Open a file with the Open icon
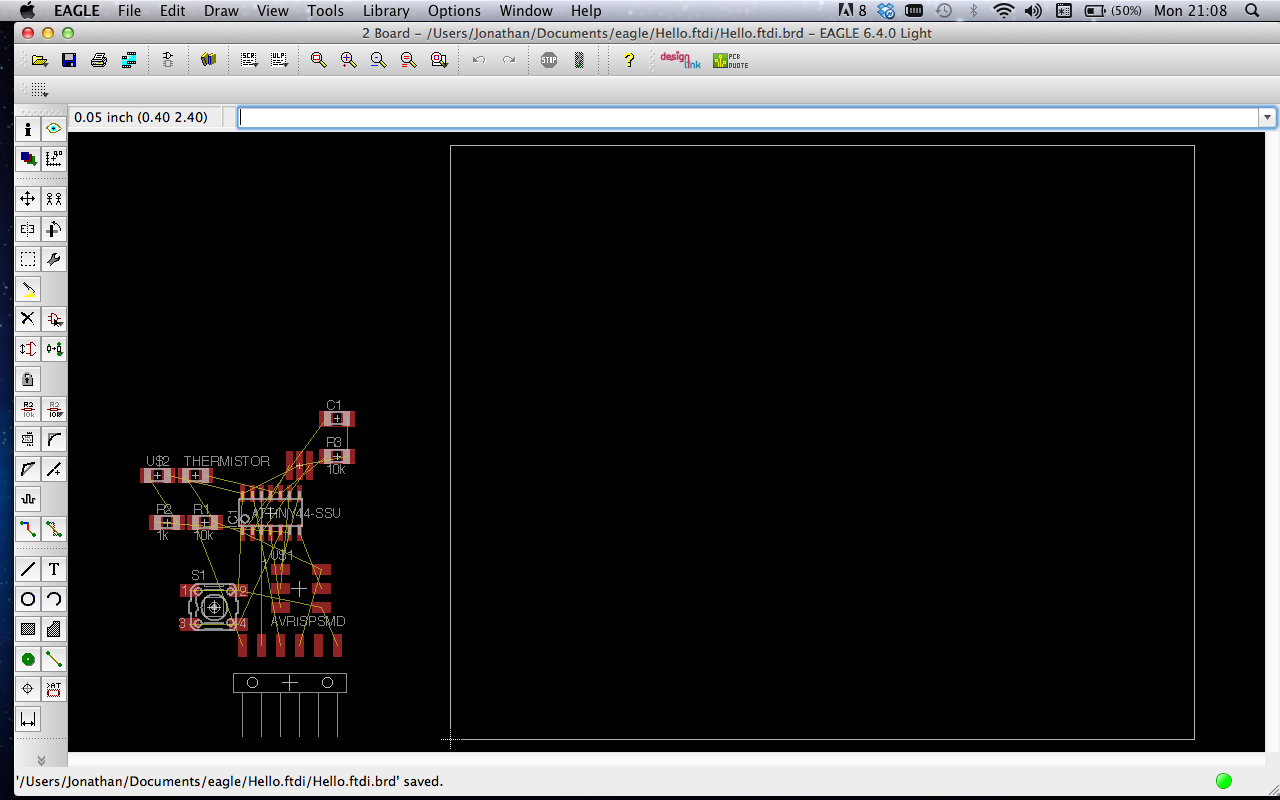Viewport: 1280px width, 800px height. tap(39, 60)
